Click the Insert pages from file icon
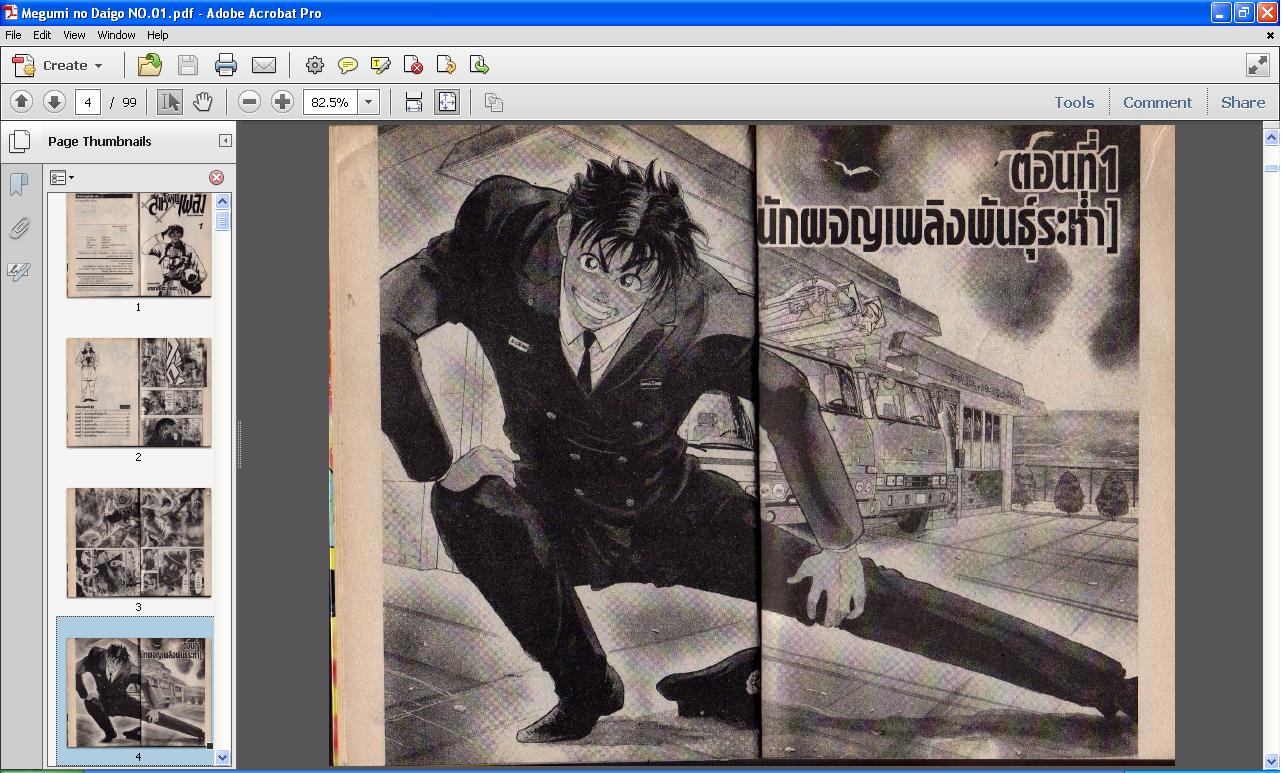 coord(446,65)
